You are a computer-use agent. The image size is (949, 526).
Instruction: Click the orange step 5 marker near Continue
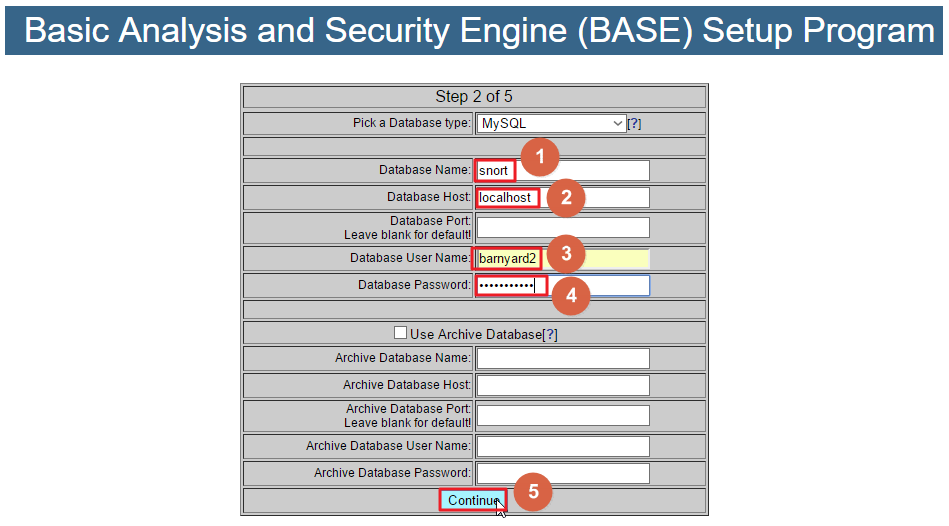(533, 491)
